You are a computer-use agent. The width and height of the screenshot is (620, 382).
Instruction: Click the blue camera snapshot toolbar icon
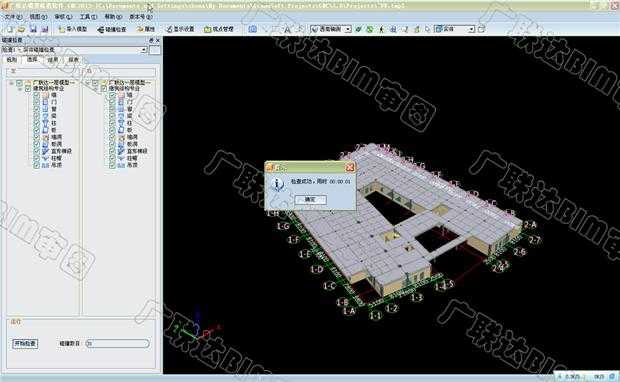pyautogui.click(x=253, y=29)
